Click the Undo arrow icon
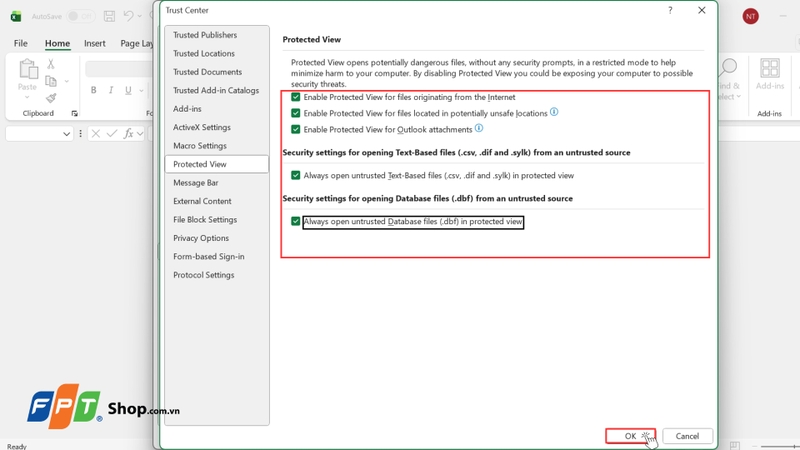The width and height of the screenshot is (800, 450). tap(128, 16)
